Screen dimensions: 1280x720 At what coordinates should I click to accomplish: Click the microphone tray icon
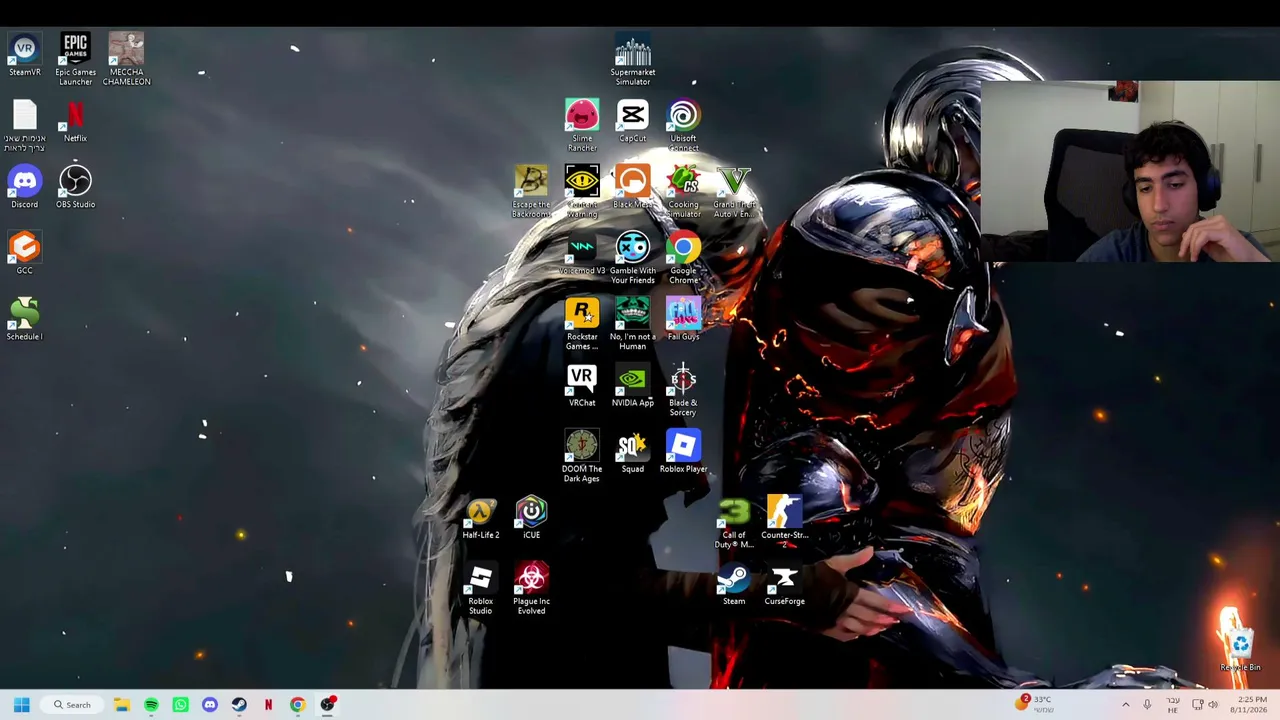(1147, 705)
